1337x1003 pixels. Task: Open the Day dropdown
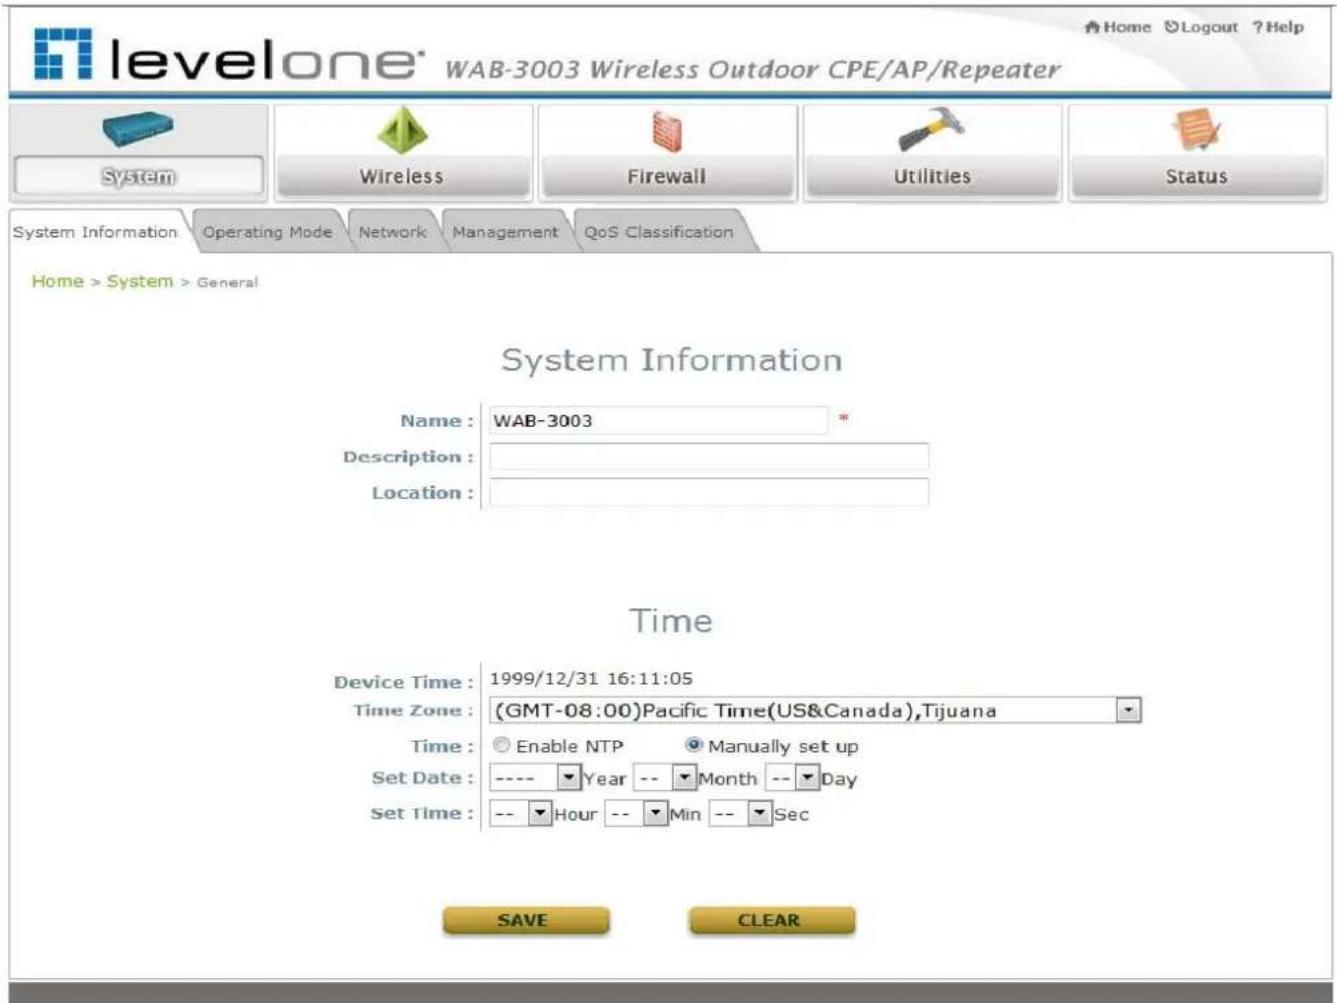point(792,777)
